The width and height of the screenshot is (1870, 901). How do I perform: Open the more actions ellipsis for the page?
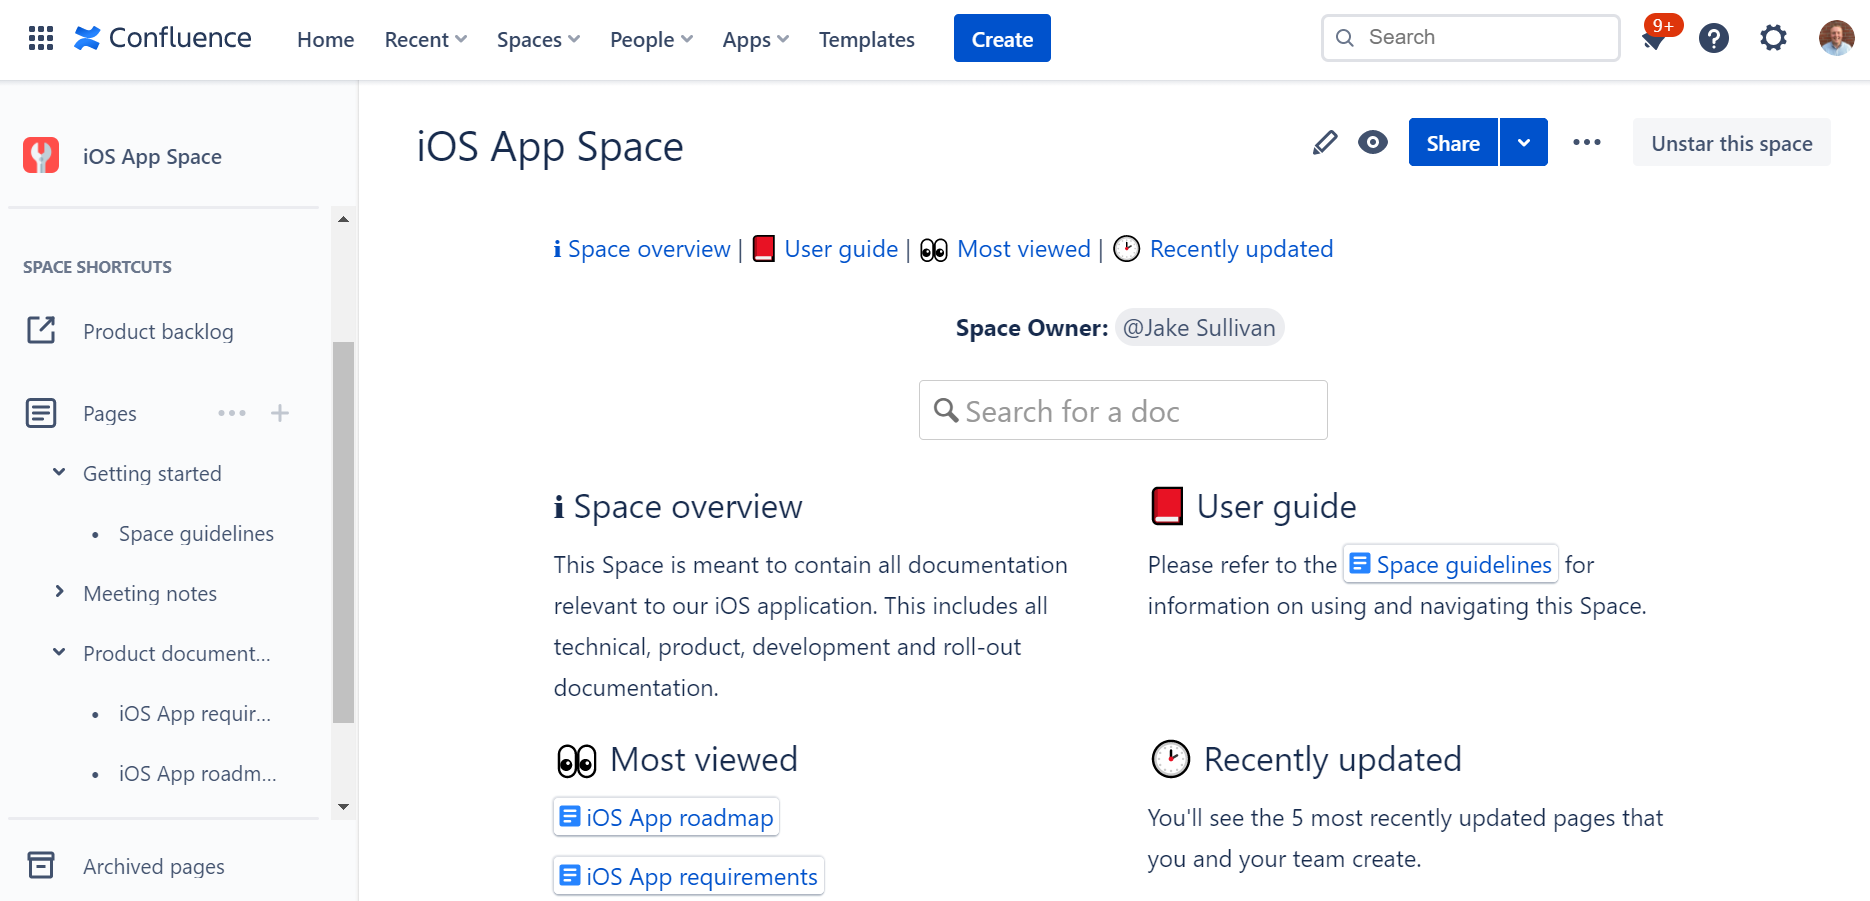[1587, 143]
